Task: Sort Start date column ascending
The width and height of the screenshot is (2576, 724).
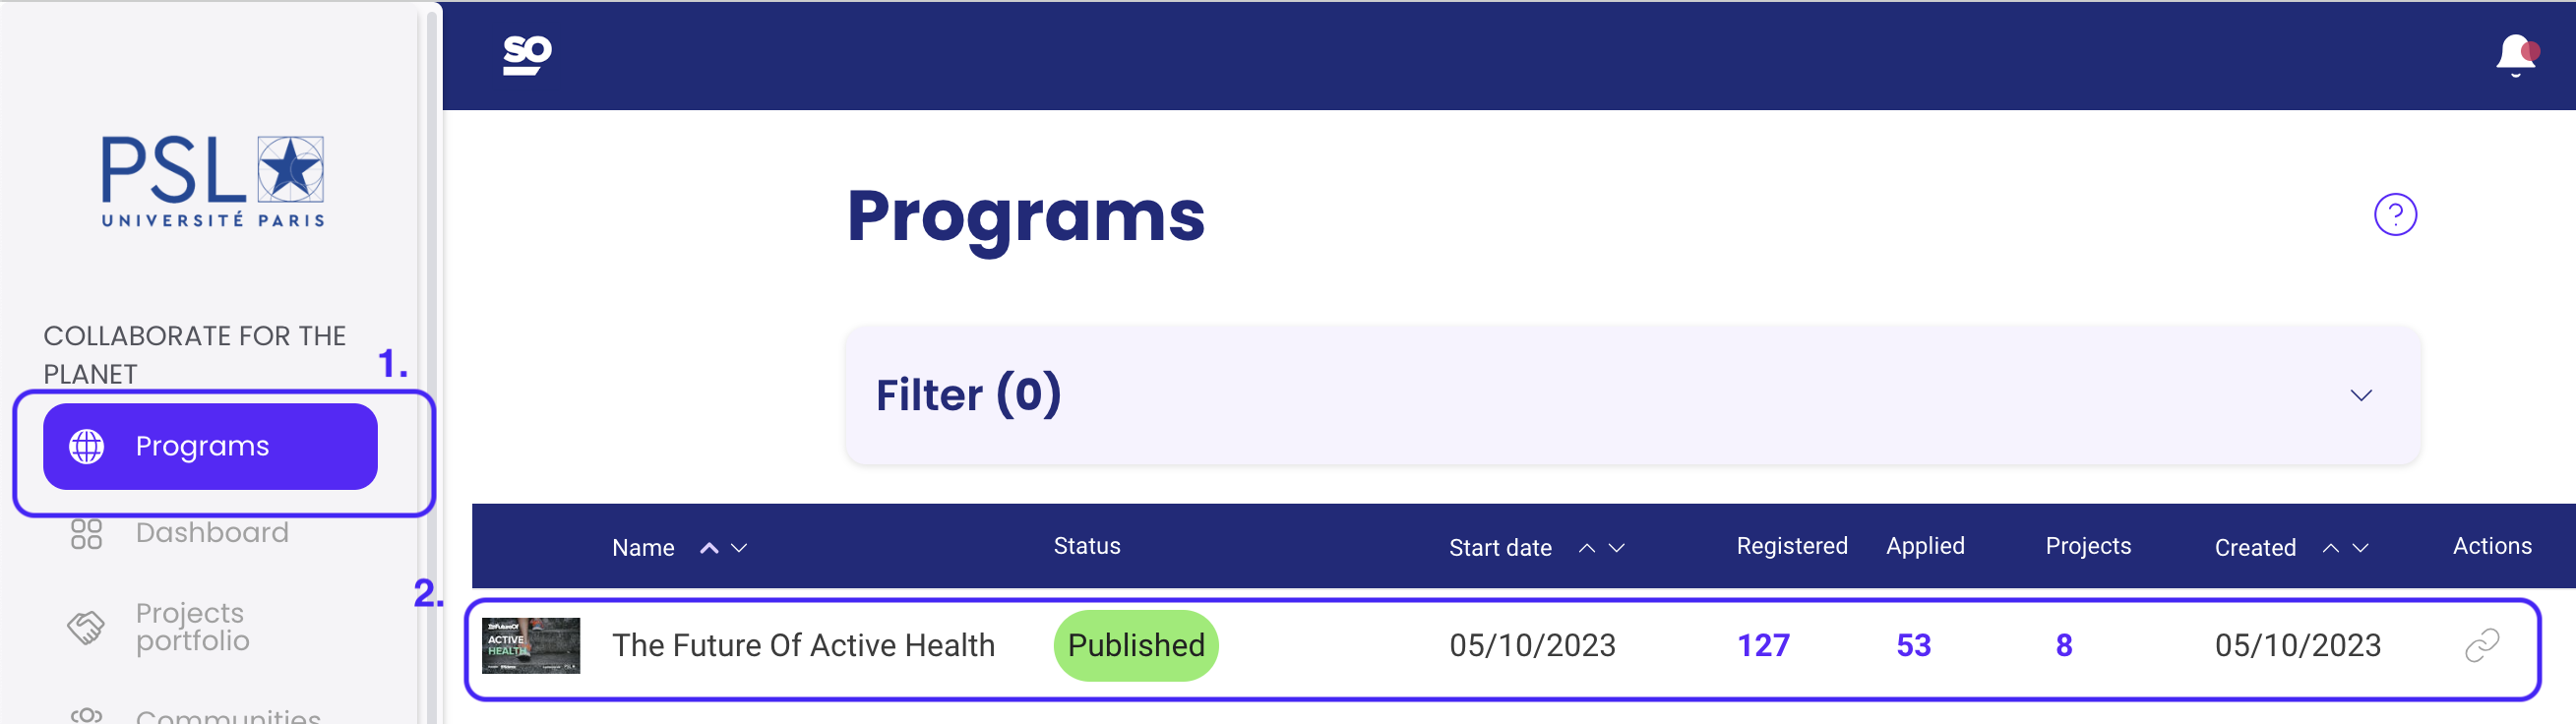Action: (x=1586, y=548)
